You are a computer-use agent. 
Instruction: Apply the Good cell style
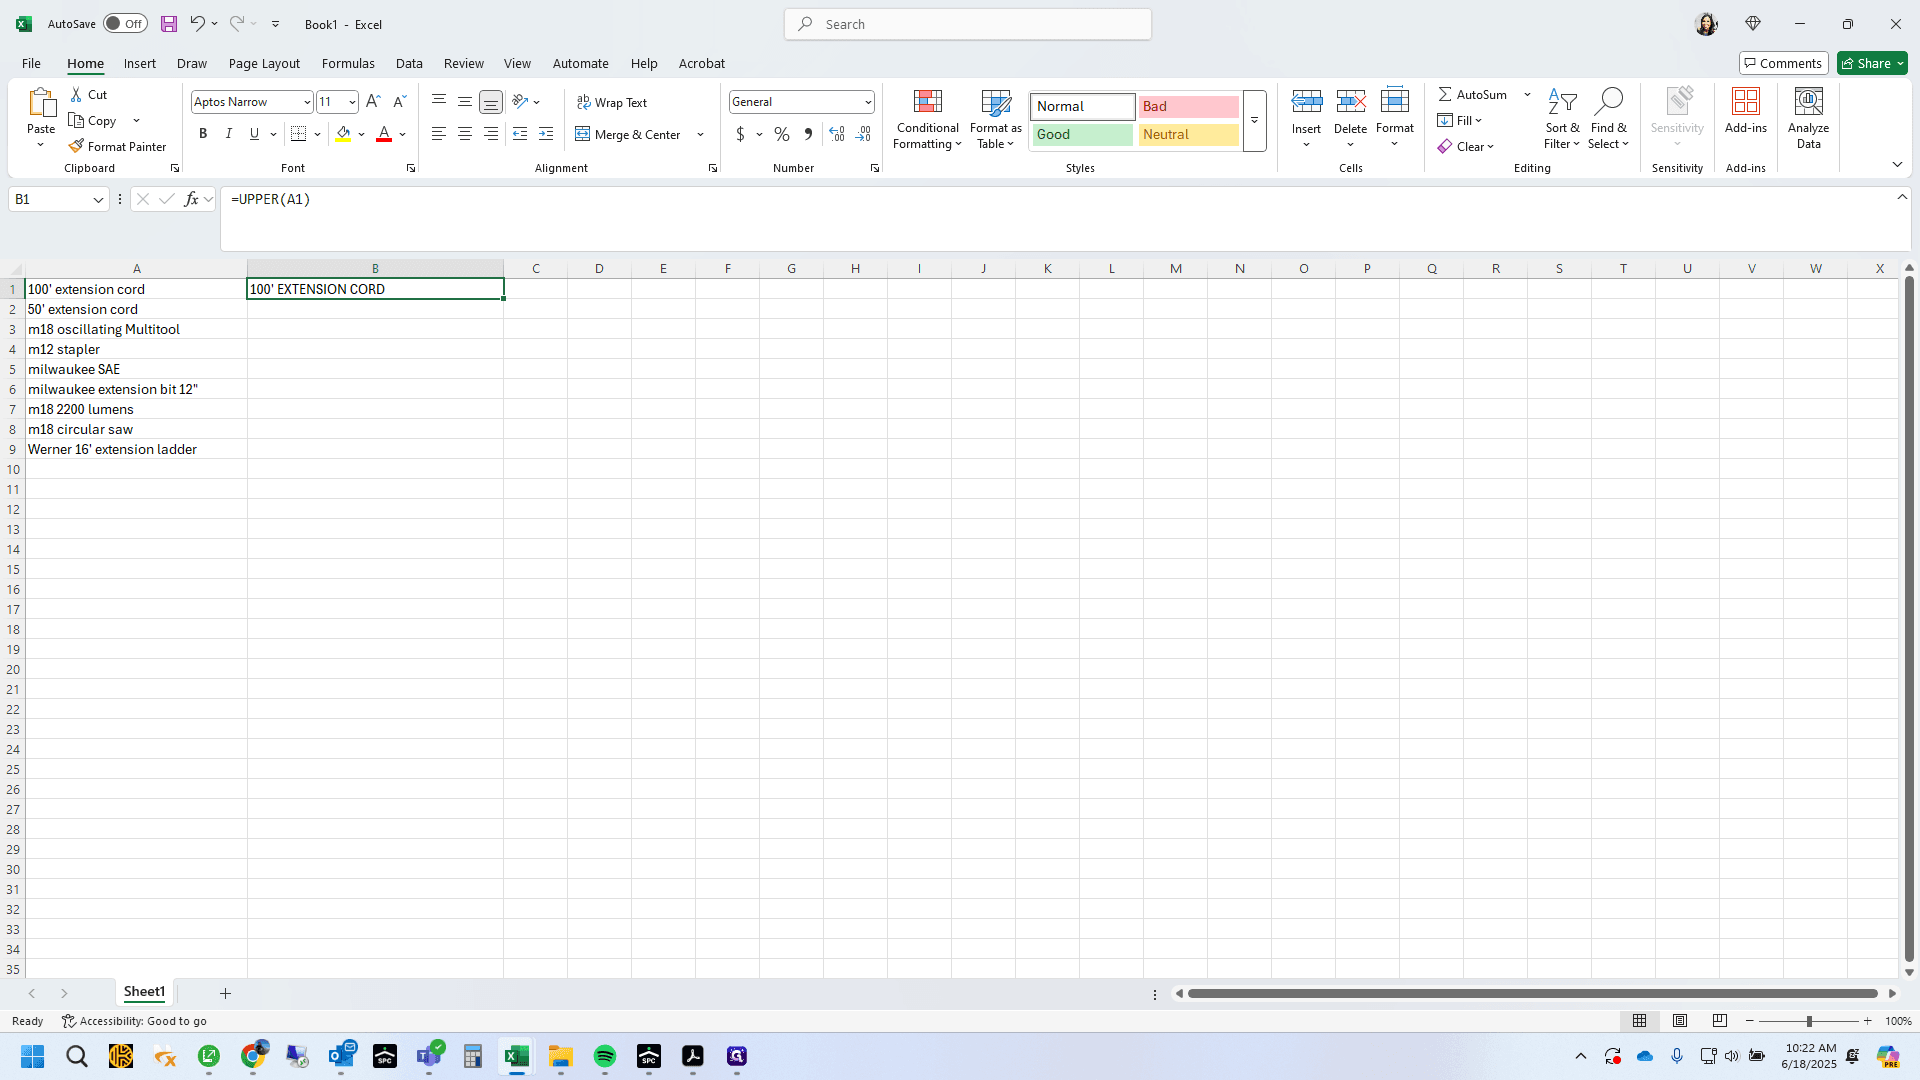point(1083,134)
